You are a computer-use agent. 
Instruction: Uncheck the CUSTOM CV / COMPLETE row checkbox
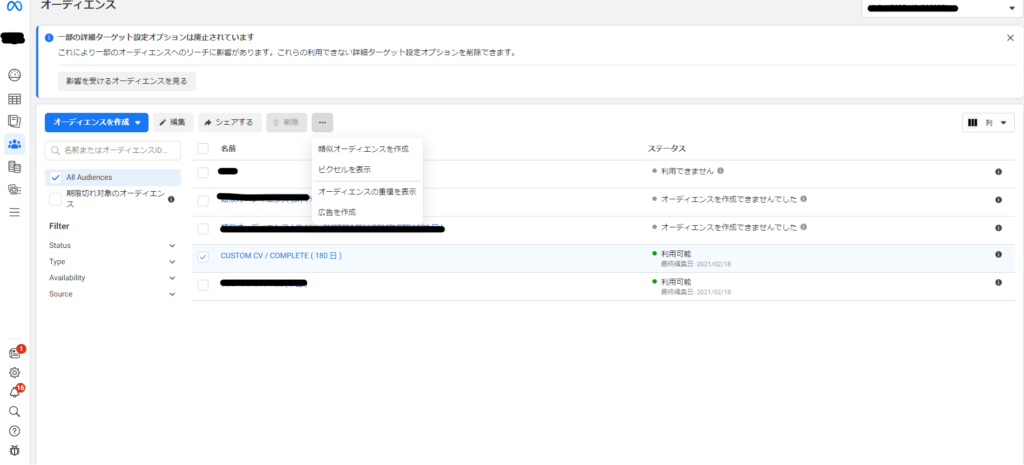click(x=203, y=256)
